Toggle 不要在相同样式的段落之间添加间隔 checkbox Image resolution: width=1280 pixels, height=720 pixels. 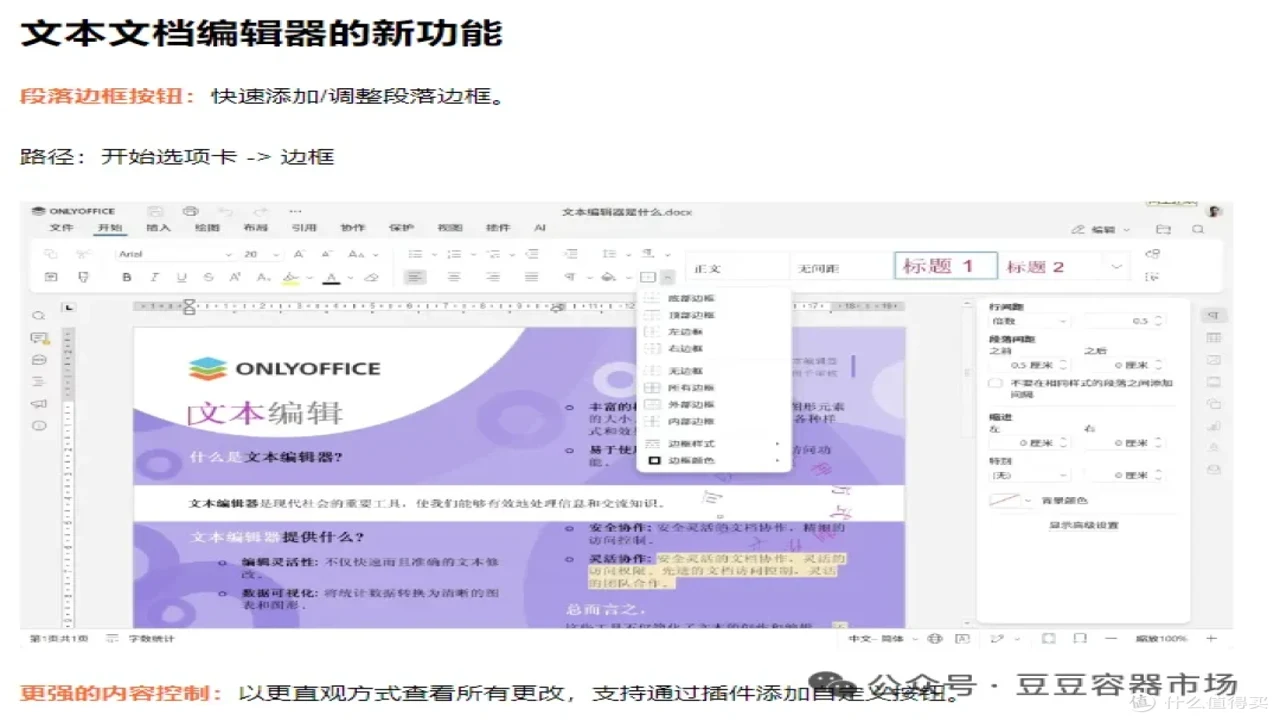994,383
